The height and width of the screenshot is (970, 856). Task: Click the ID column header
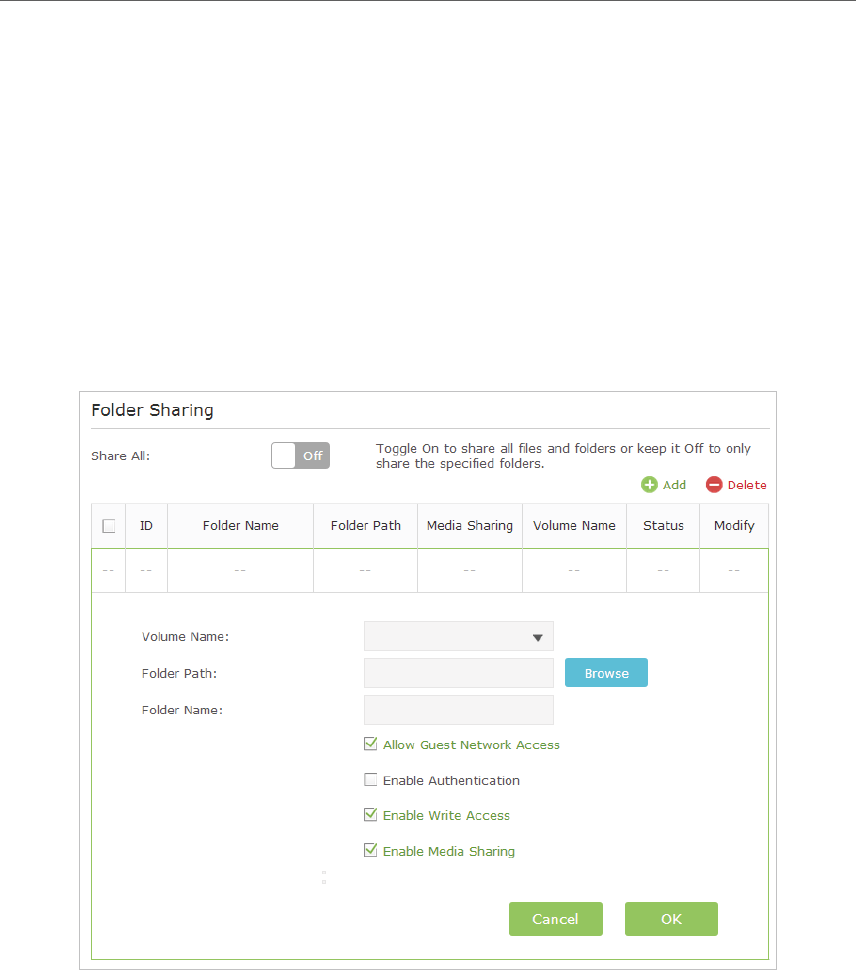147,526
